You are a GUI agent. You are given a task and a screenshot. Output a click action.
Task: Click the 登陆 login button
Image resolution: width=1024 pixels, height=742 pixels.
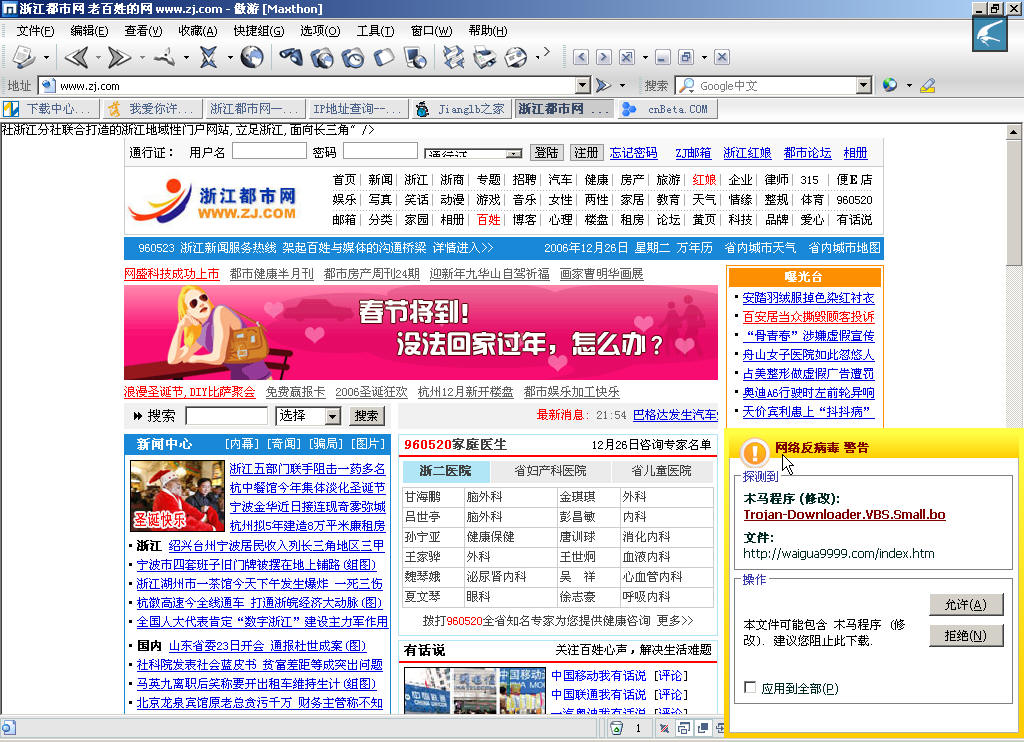coord(547,152)
